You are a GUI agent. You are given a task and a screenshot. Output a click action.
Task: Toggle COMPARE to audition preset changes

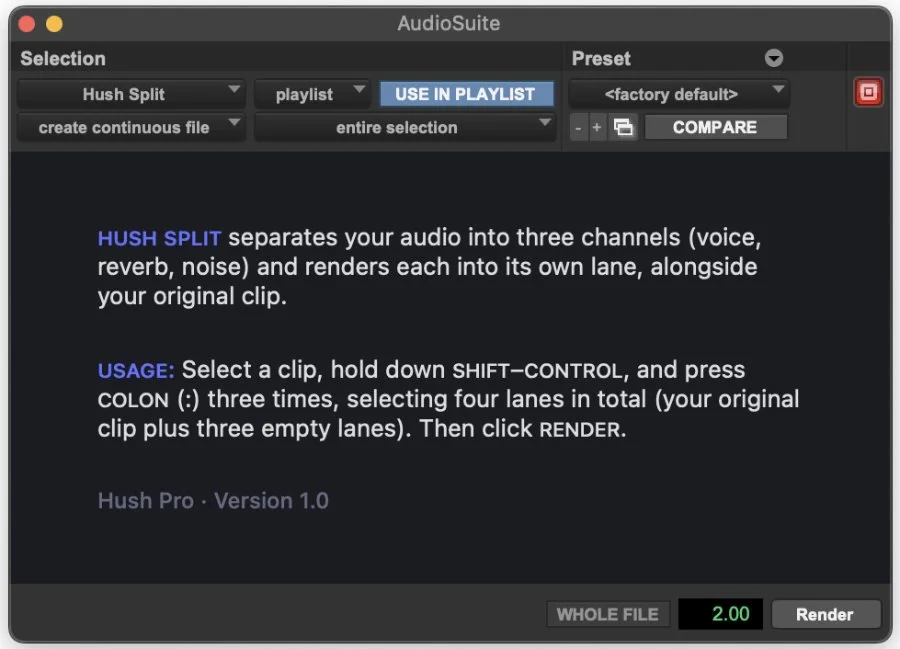coord(716,127)
